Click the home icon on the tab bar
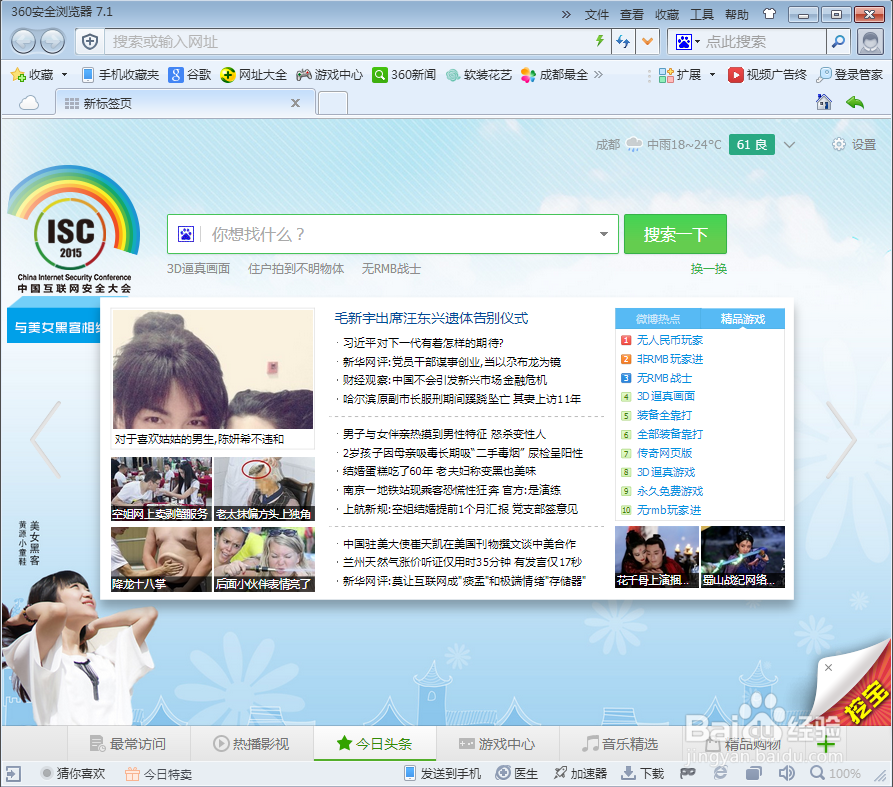893x787 pixels. (x=824, y=103)
